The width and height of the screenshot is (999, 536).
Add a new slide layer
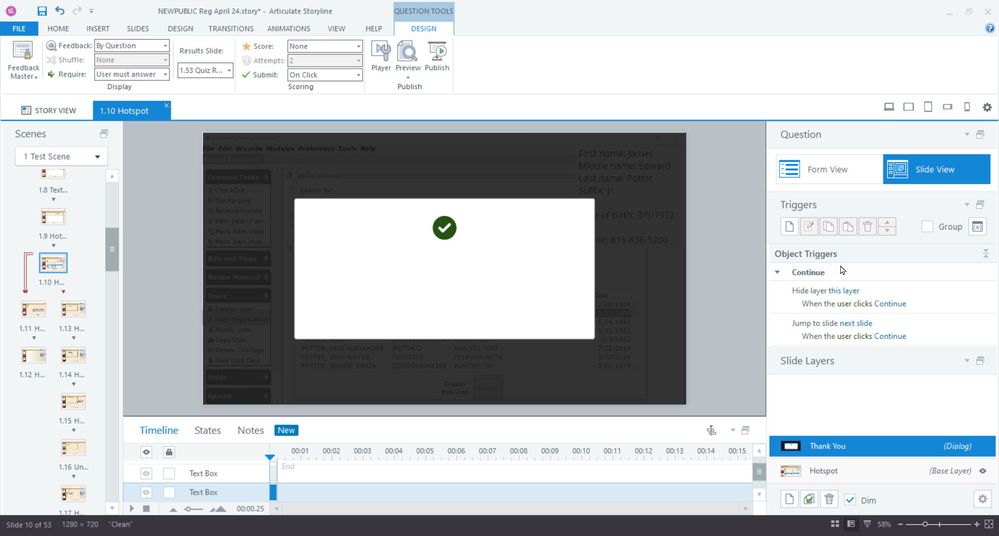point(788,499)
